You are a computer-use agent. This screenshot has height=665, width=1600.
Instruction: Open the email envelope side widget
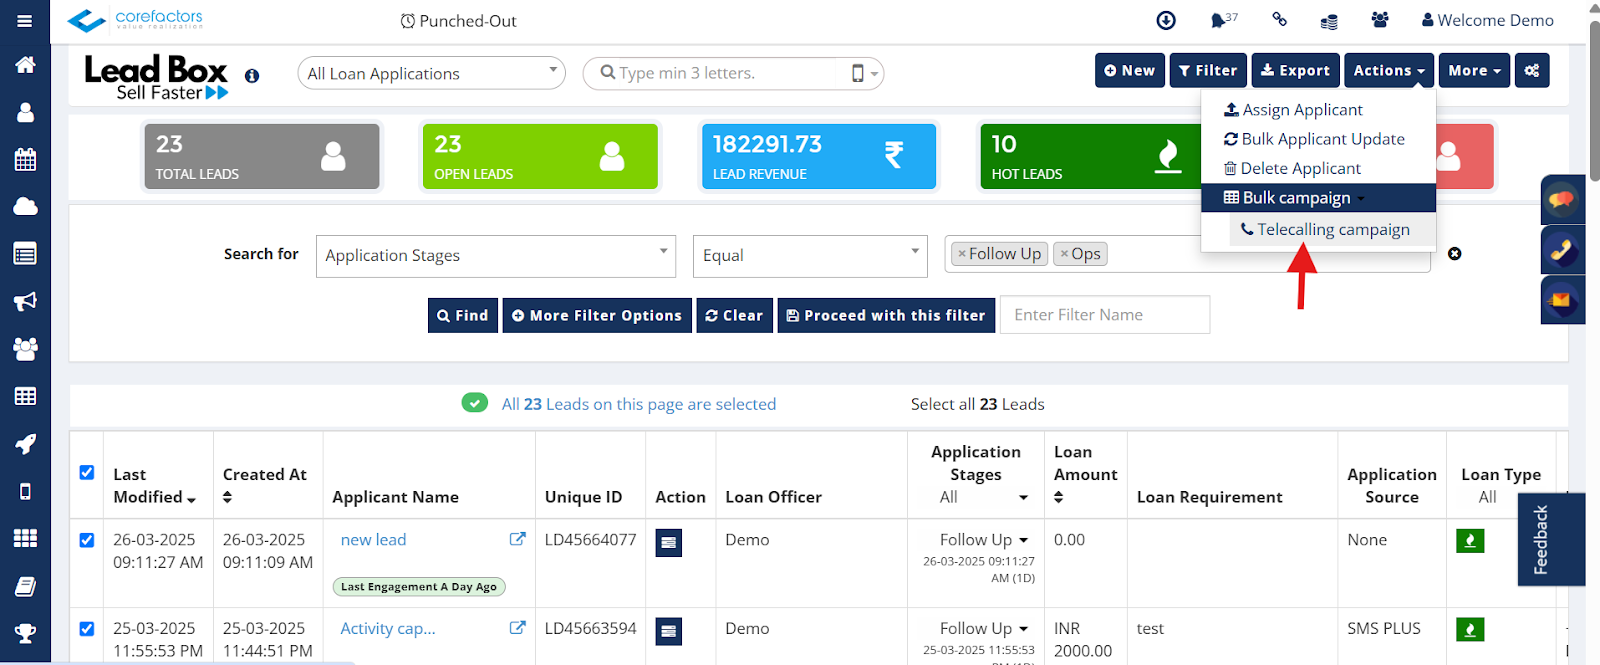pos(1561,300)
